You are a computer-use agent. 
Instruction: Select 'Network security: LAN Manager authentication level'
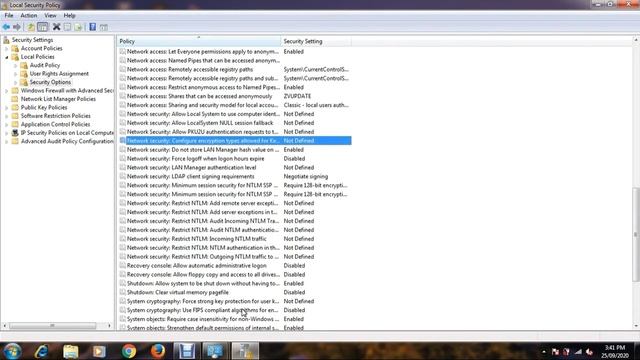(x=191, y=167)
